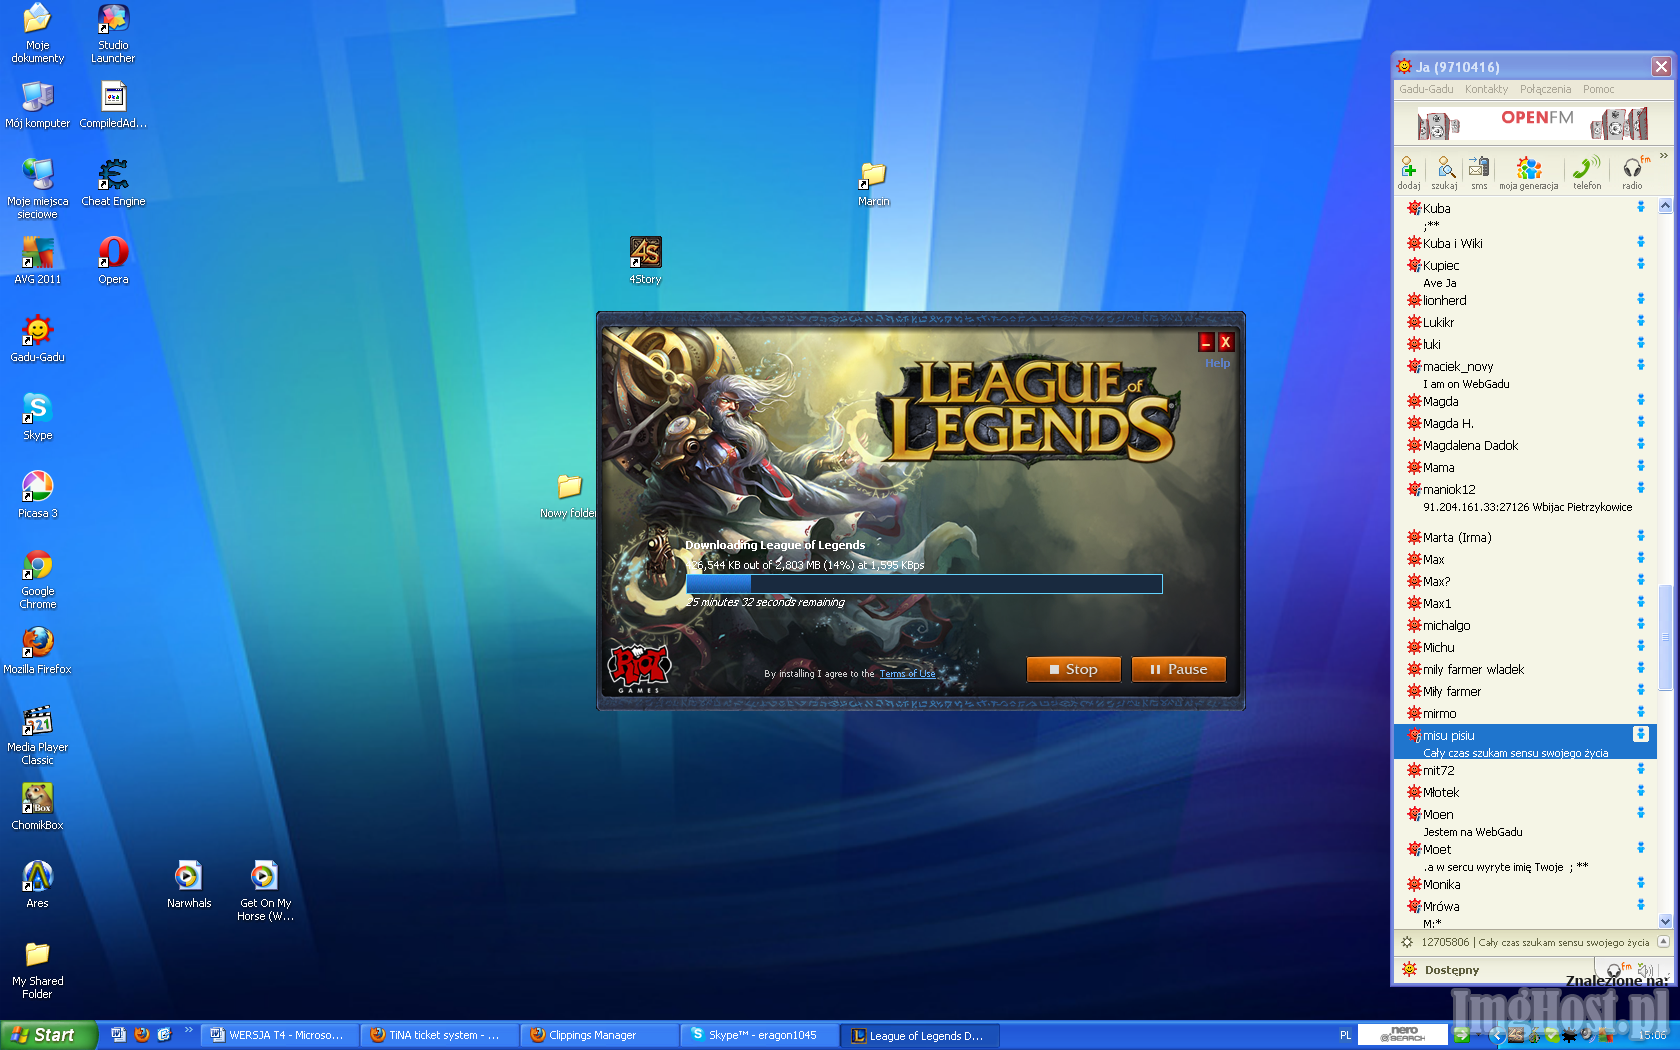This screenshot has height=1050, width=1680.
Task: Click the dodaj (add contact) icon in Gadu-Gadu
Action: tap(1408, 172)
